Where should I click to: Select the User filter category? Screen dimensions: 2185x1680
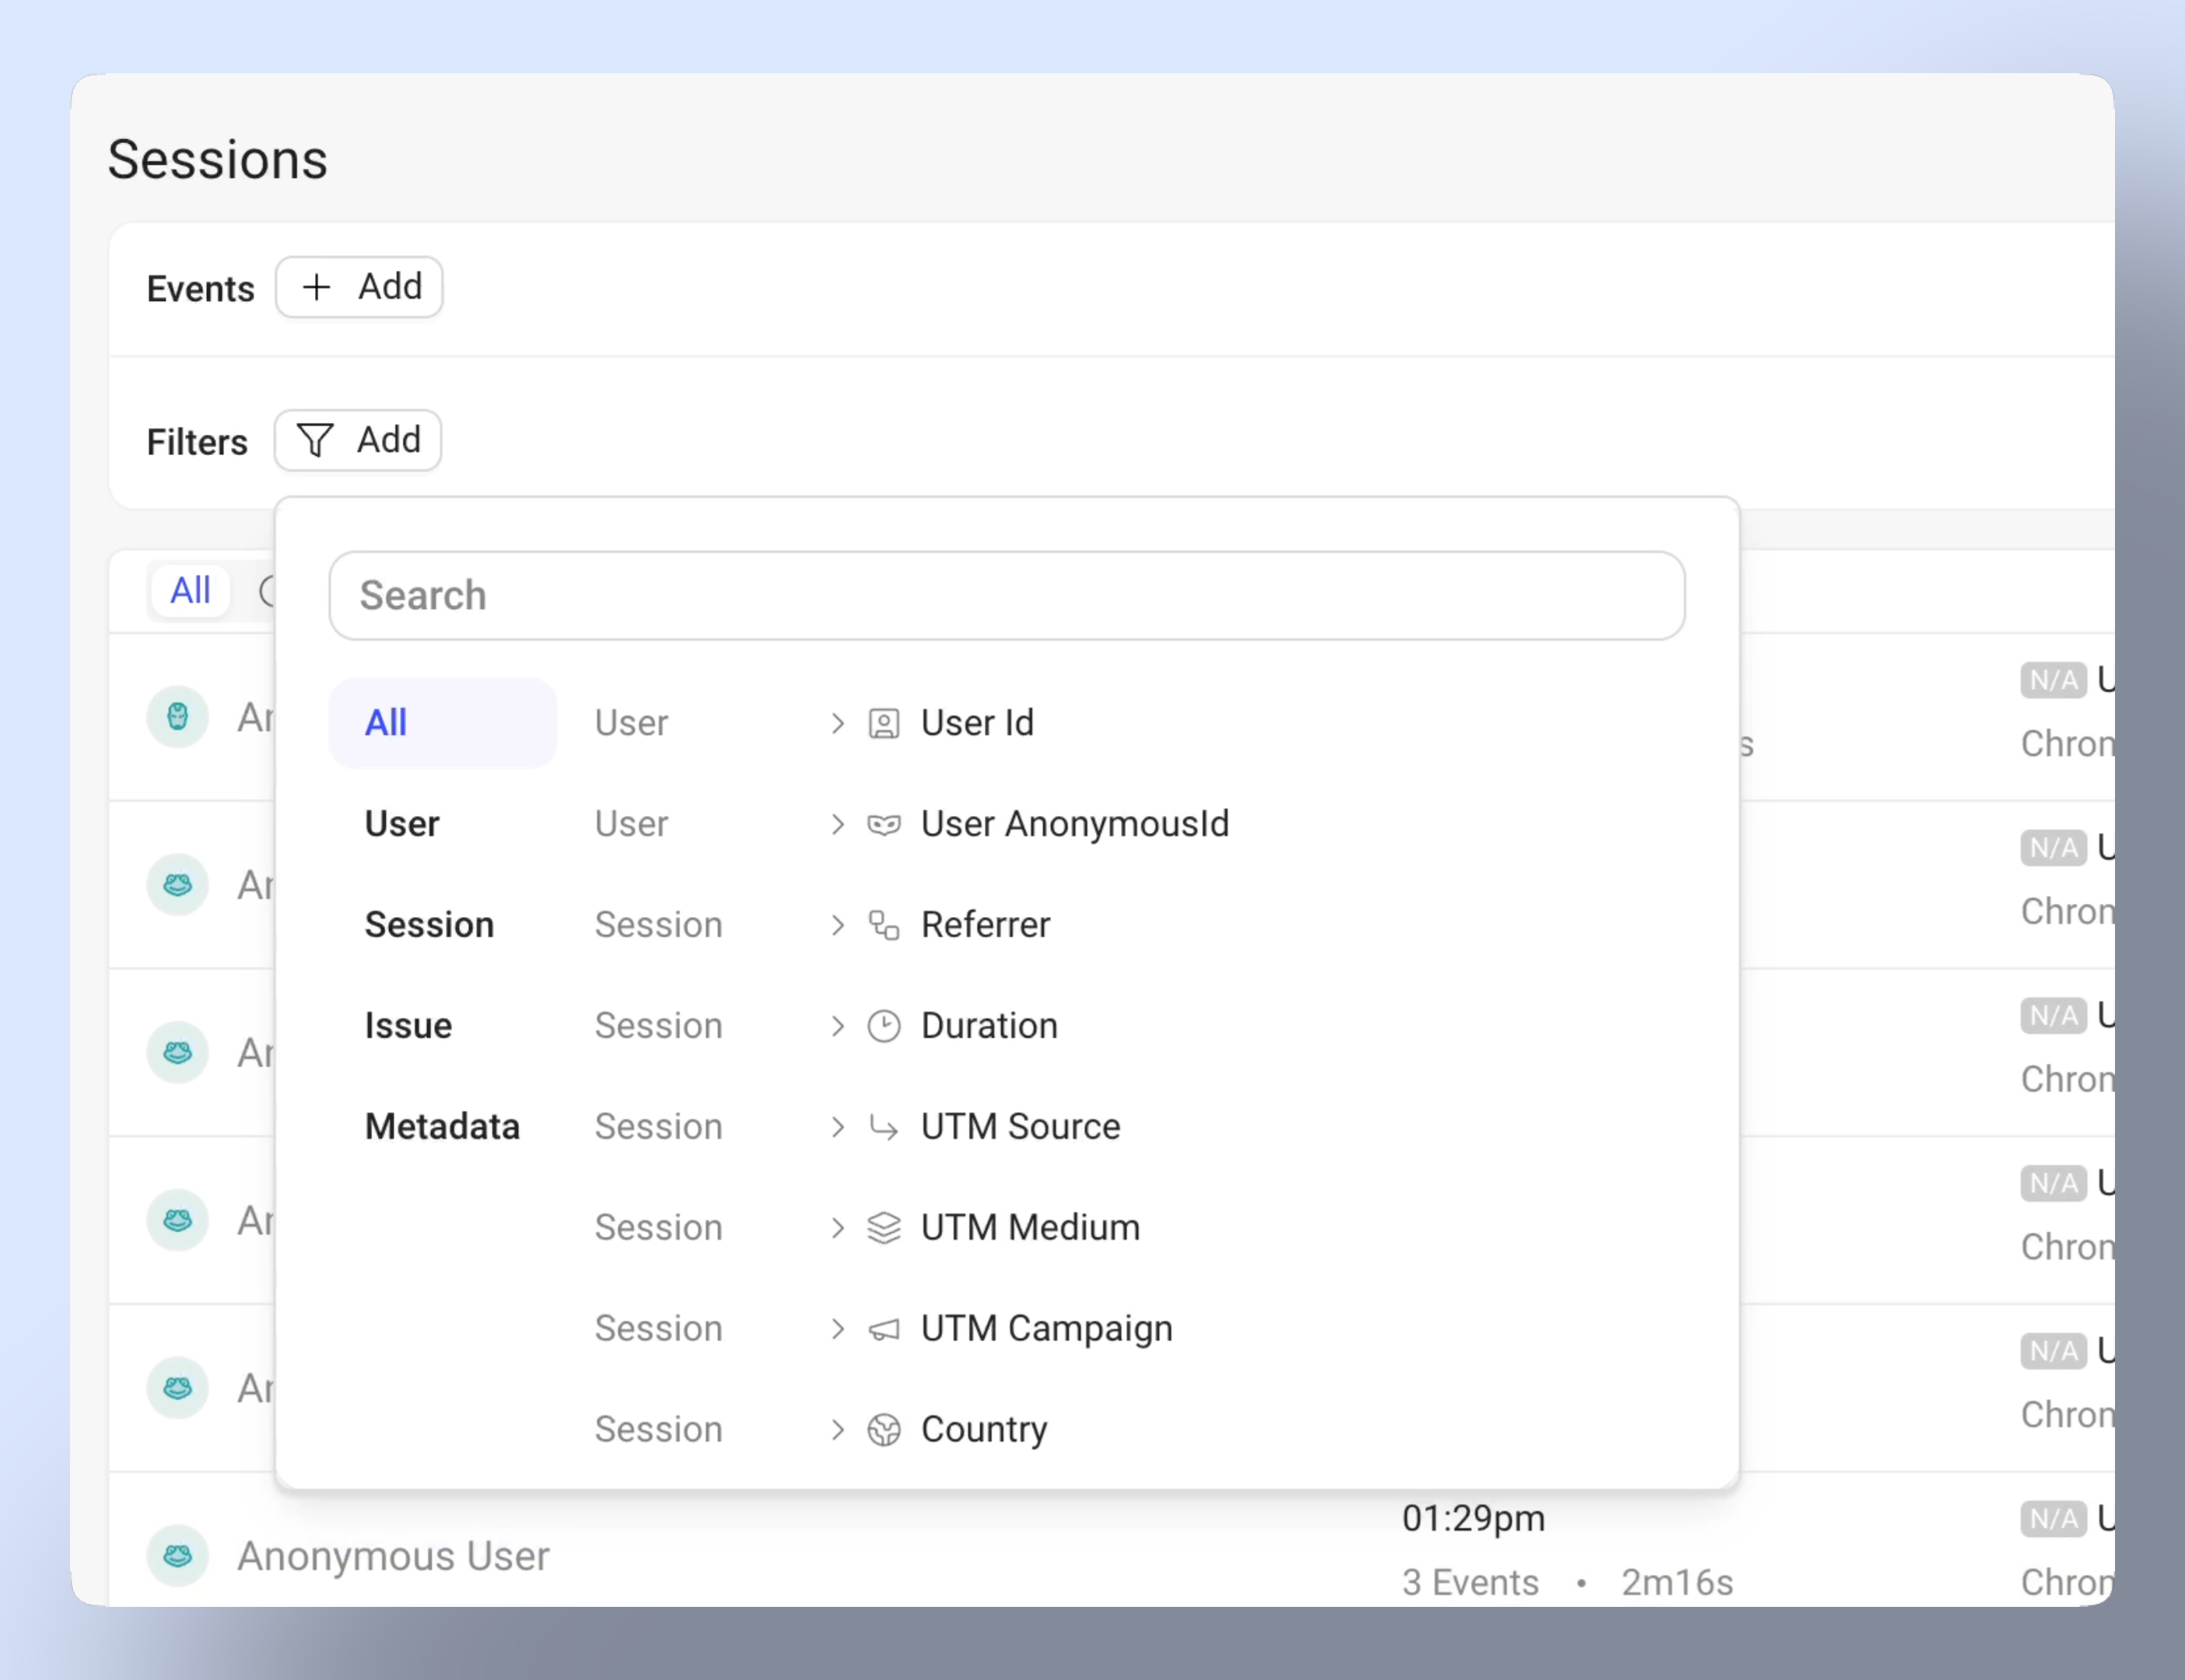pos(402,824)
